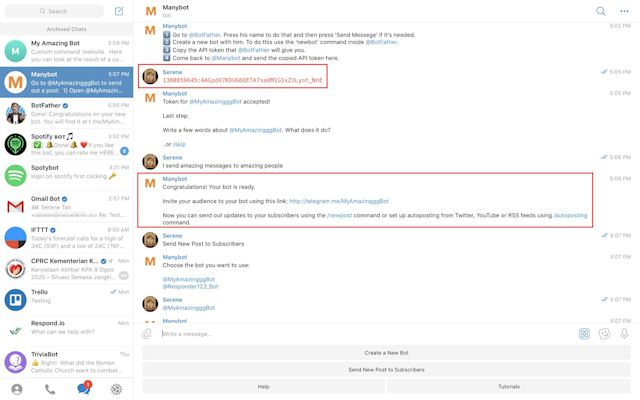Click Serene's avatar beside amazing messages text
The height and width of the screenshot is (400, 640).
point(150,162)
